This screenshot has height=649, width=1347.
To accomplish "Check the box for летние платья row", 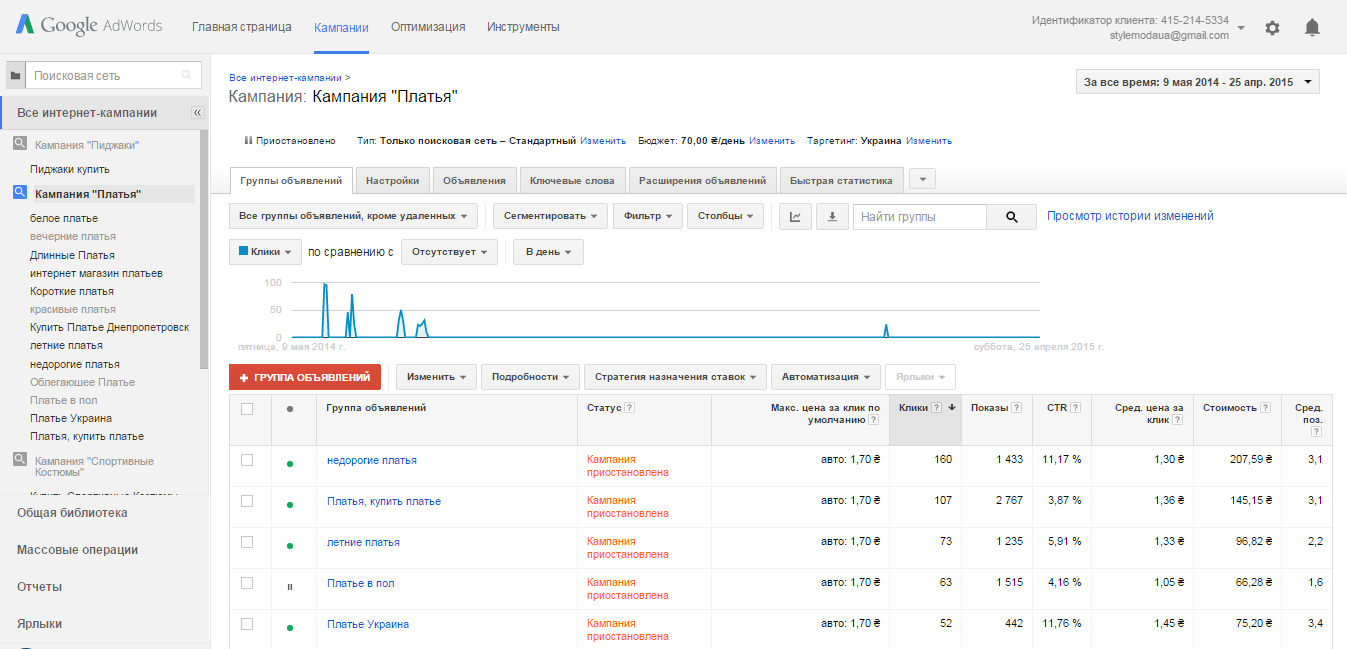I will 247,542.
